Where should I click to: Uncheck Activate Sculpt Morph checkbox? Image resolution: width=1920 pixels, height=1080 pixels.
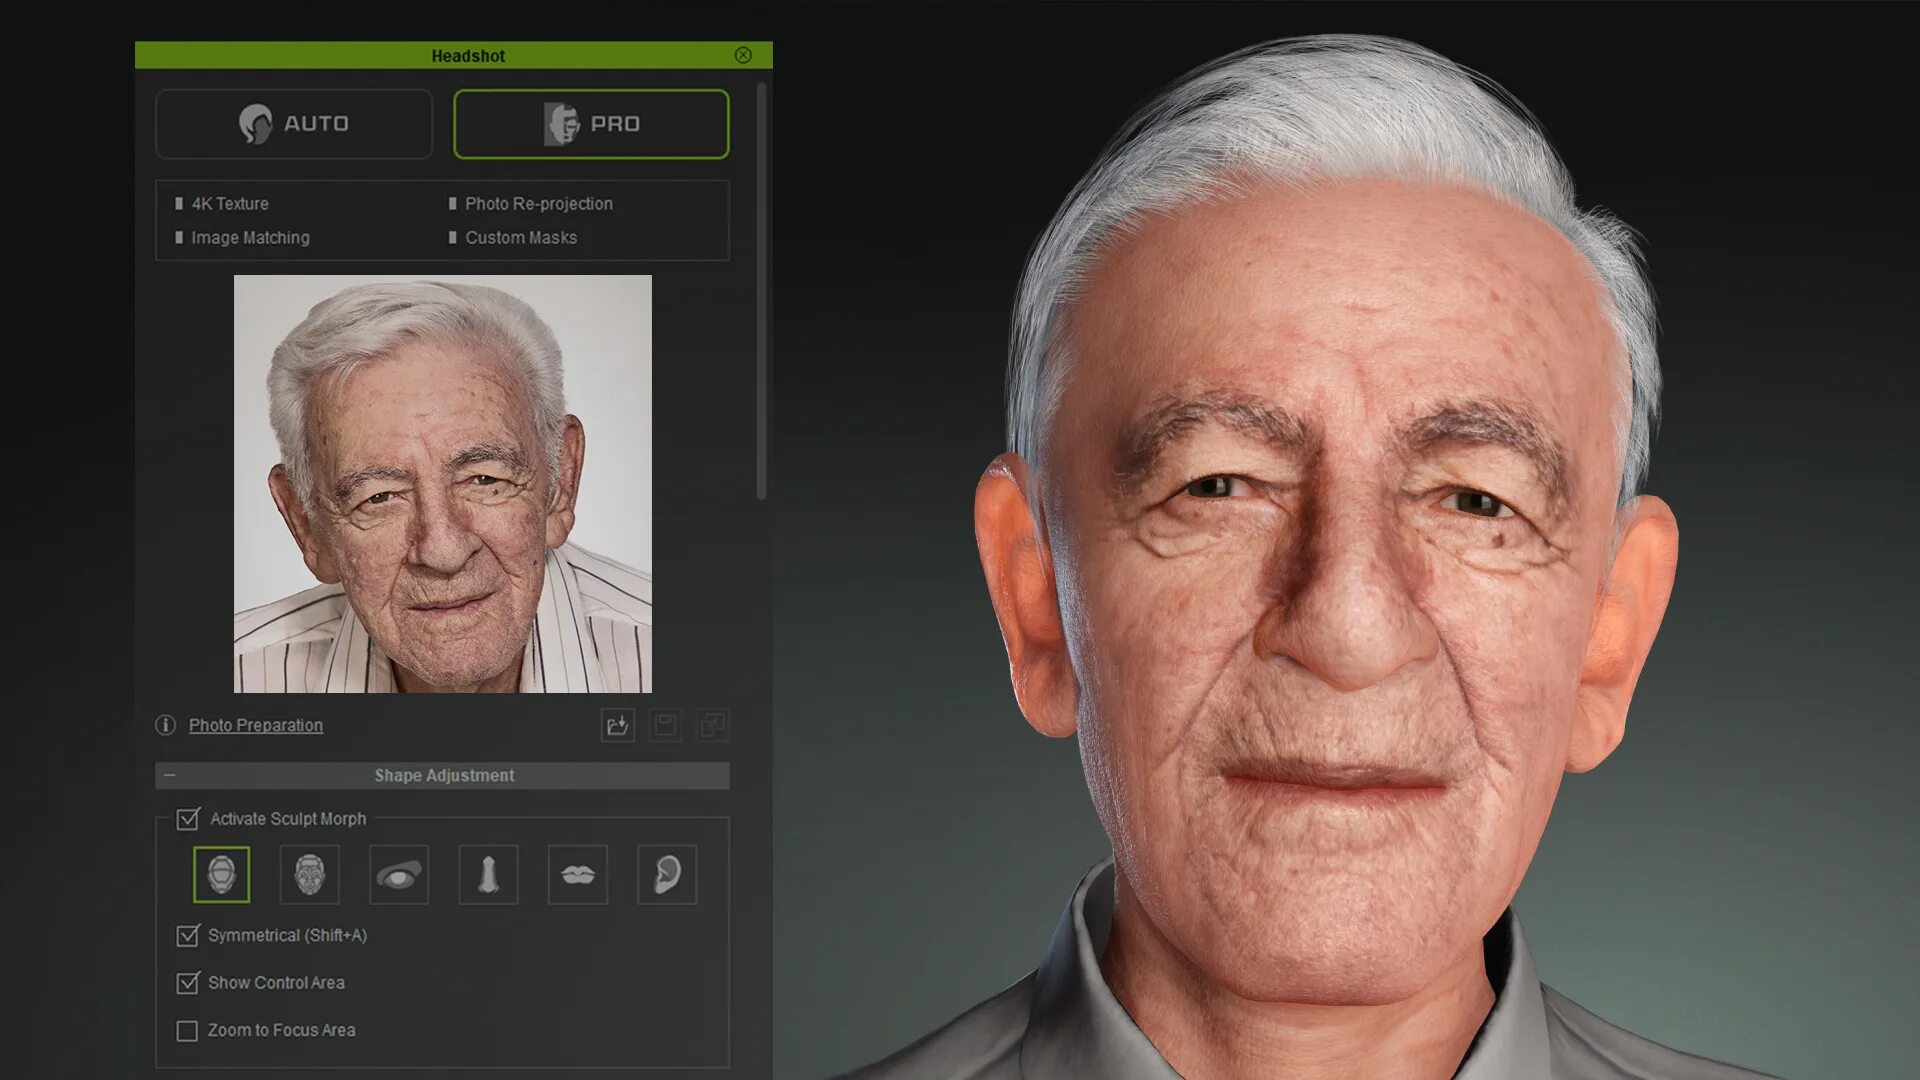pos(188,819)
